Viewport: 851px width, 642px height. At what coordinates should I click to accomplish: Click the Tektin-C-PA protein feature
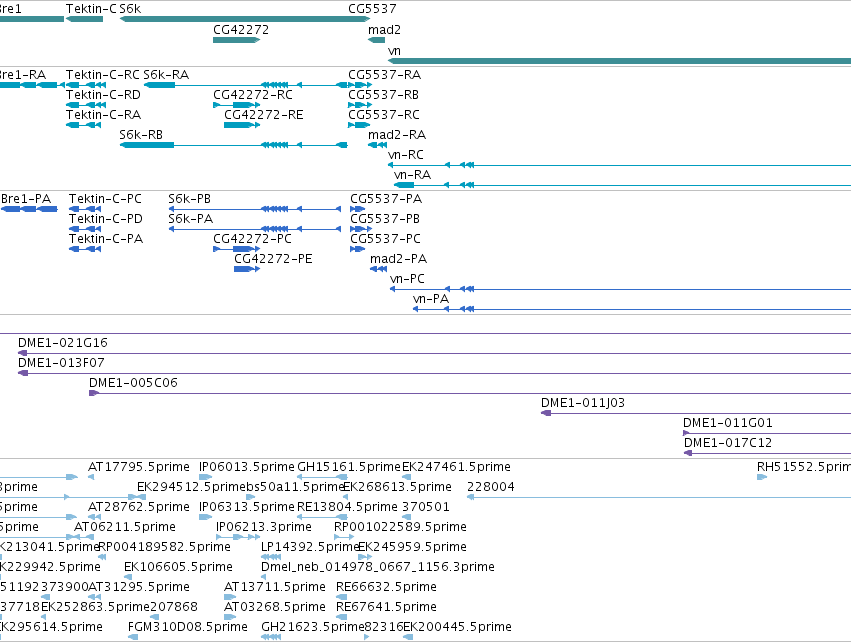85,249
